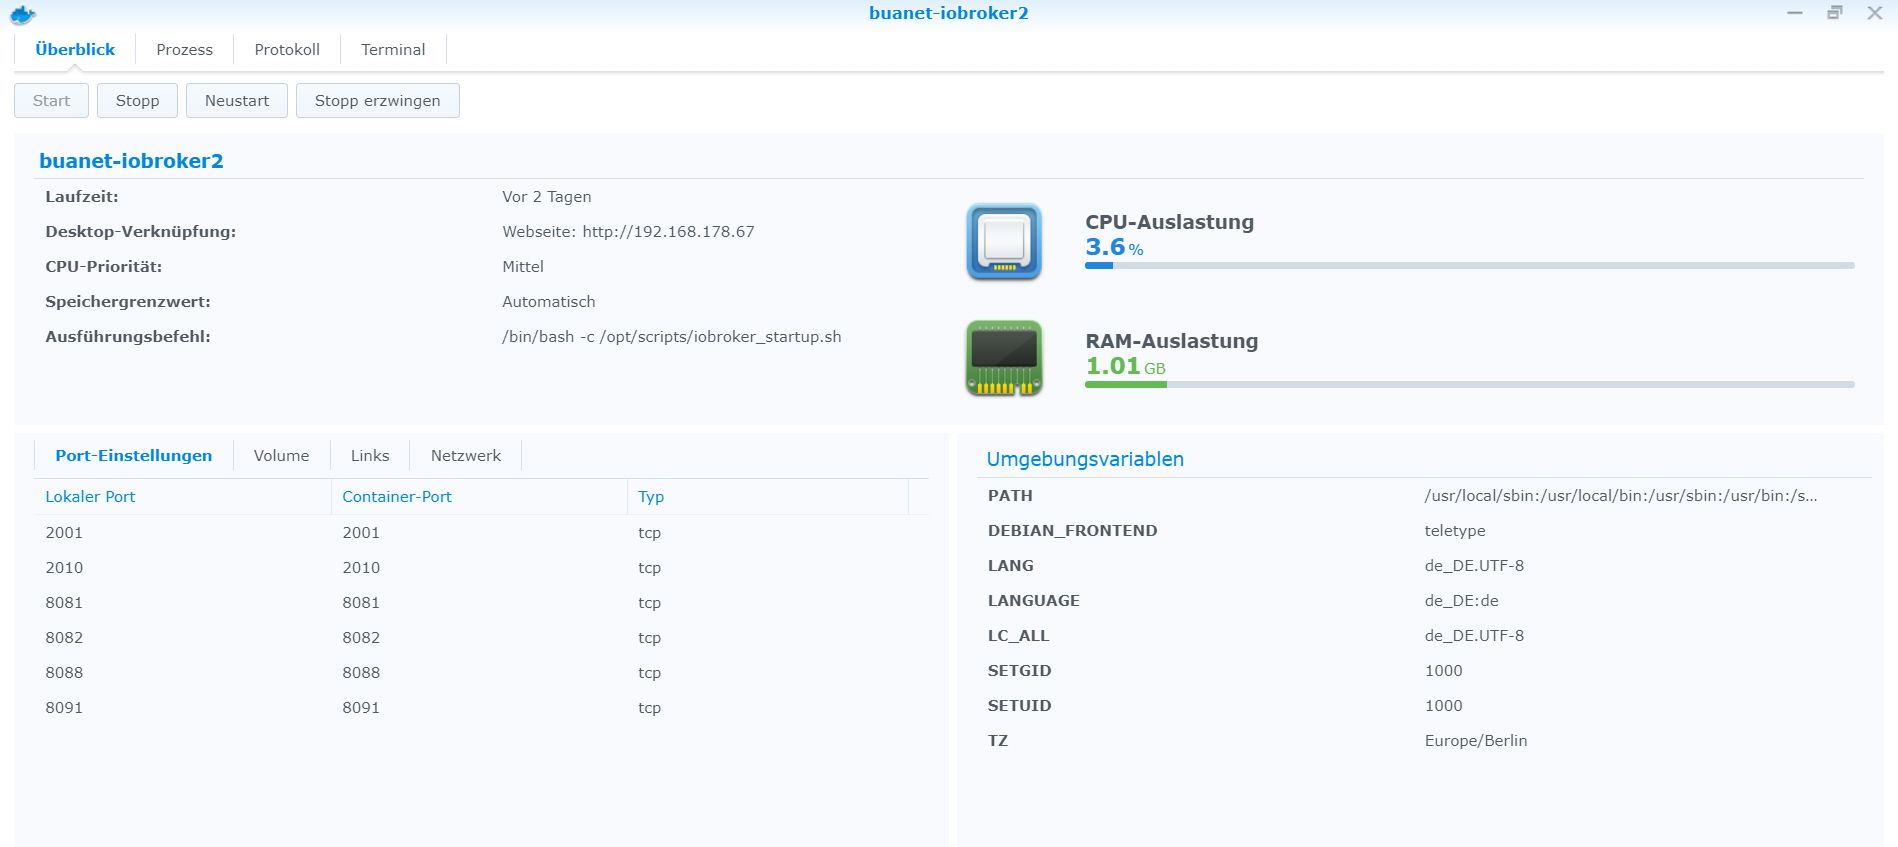
Task: Click the buanet-iobroker2 container heading
Action: tap(131, 160)
